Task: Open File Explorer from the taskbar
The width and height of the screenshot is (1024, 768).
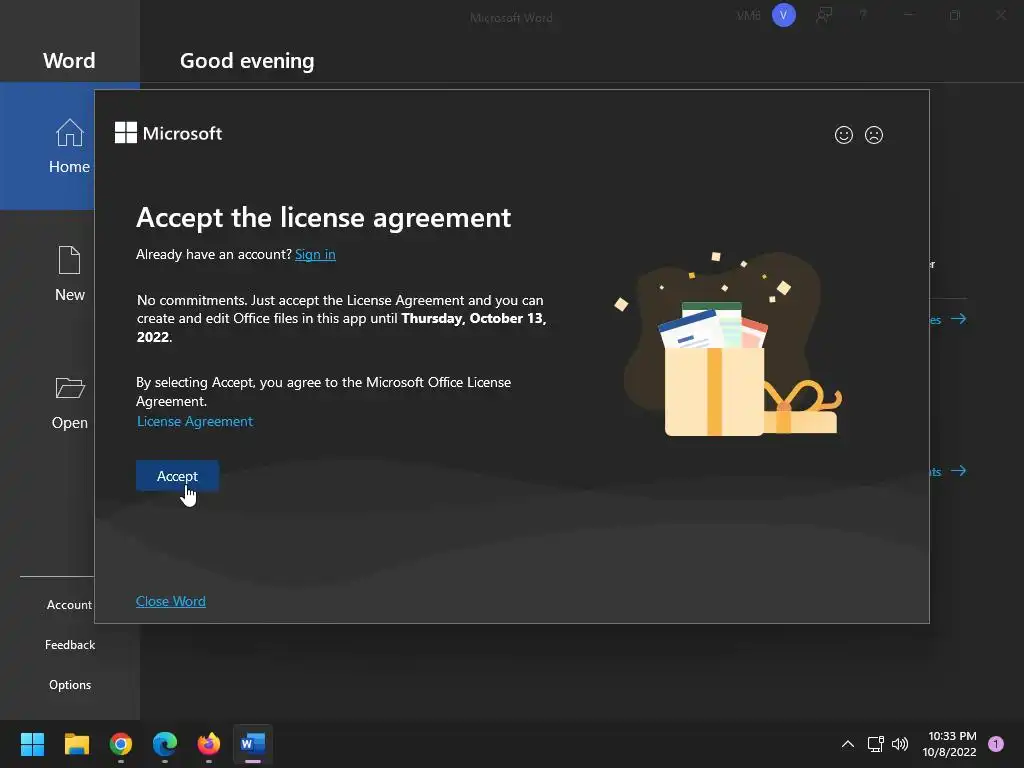Action: [76, 744]
